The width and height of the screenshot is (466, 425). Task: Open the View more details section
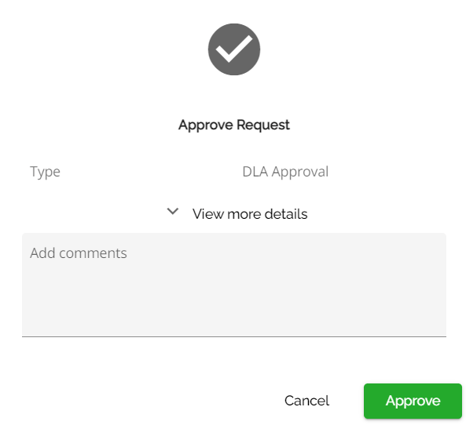250,214
